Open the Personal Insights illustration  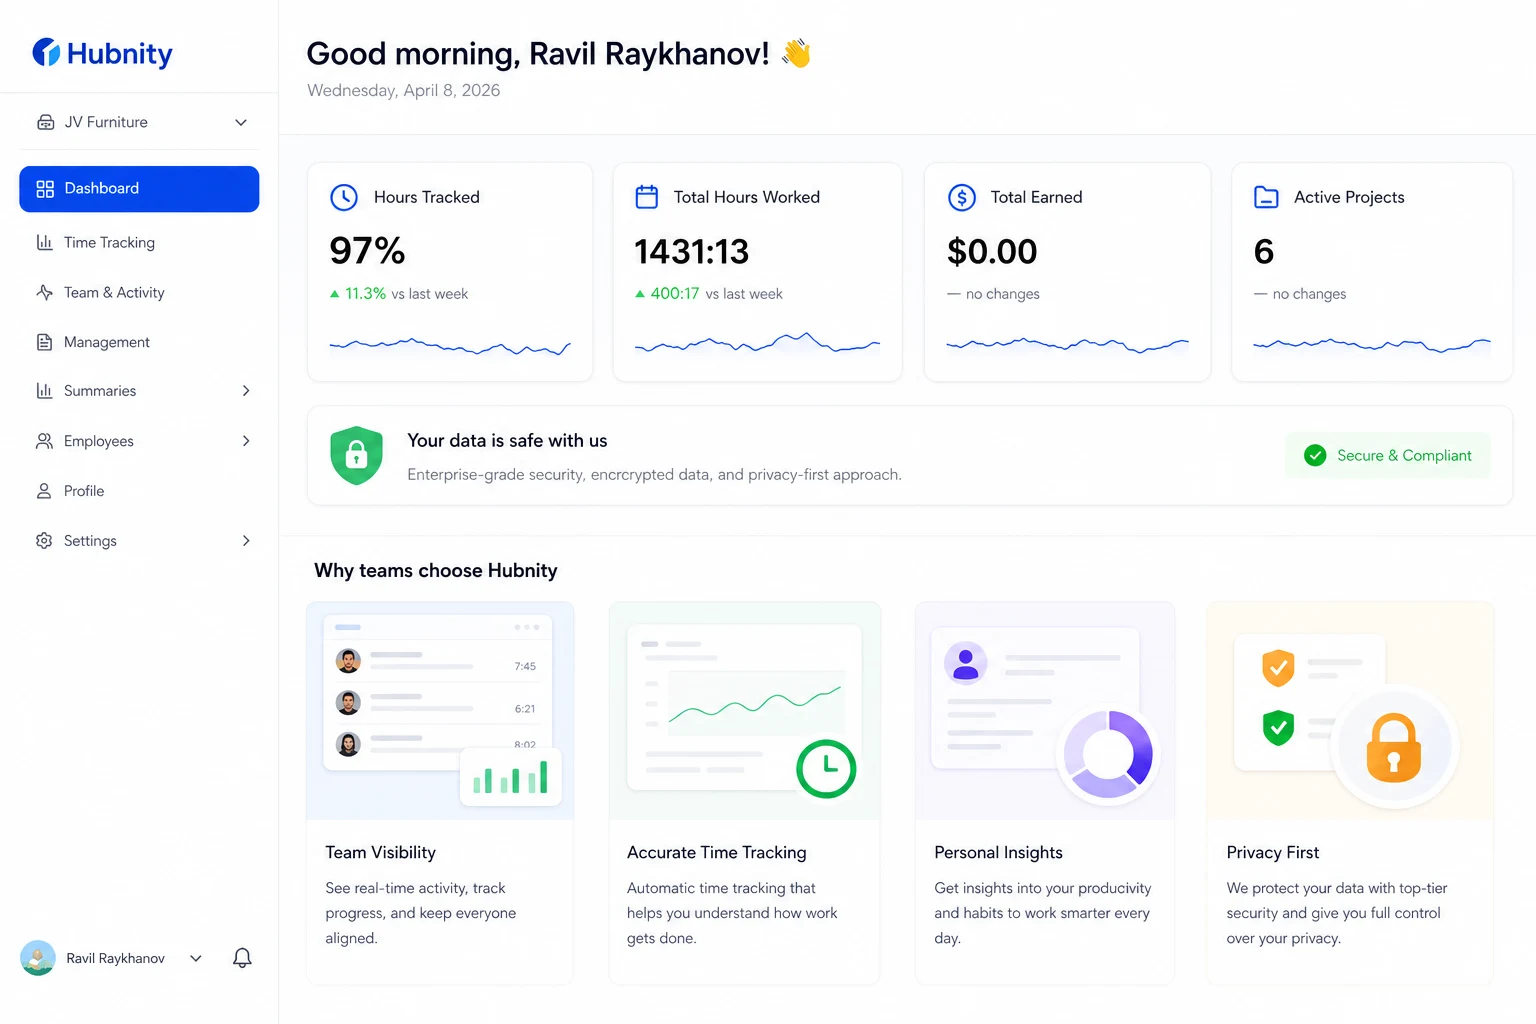coord(1045,711)
